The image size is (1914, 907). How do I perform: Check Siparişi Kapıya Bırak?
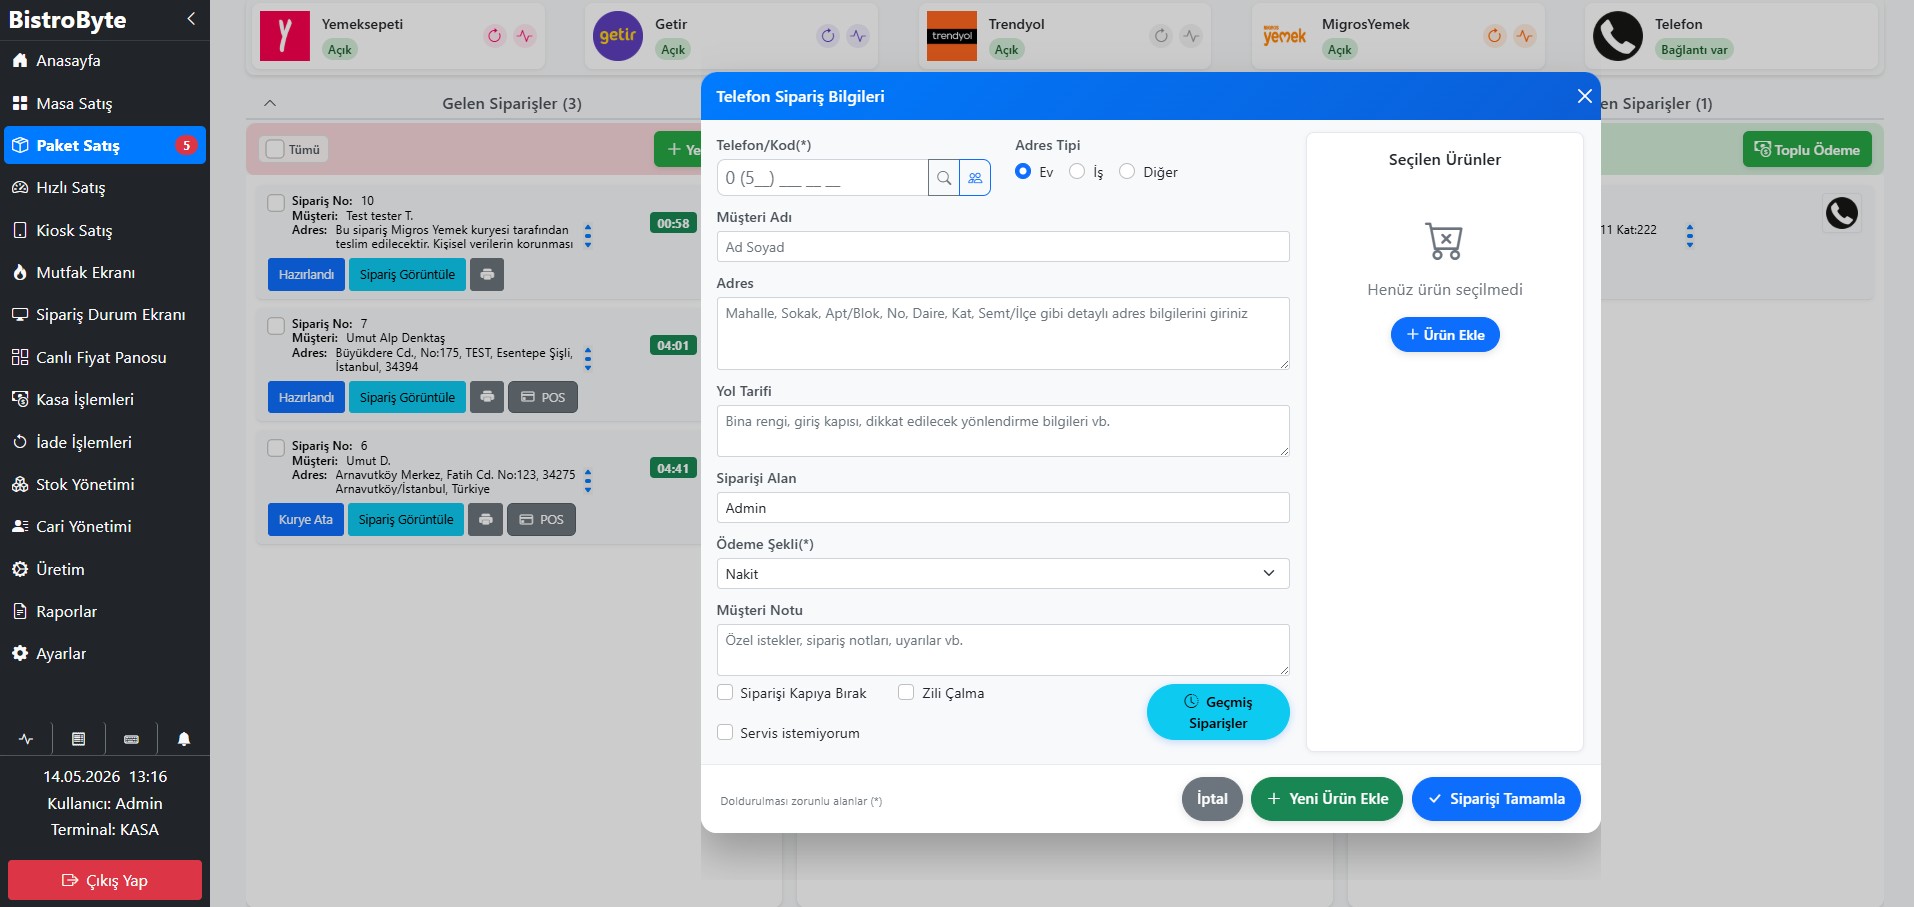725,692
